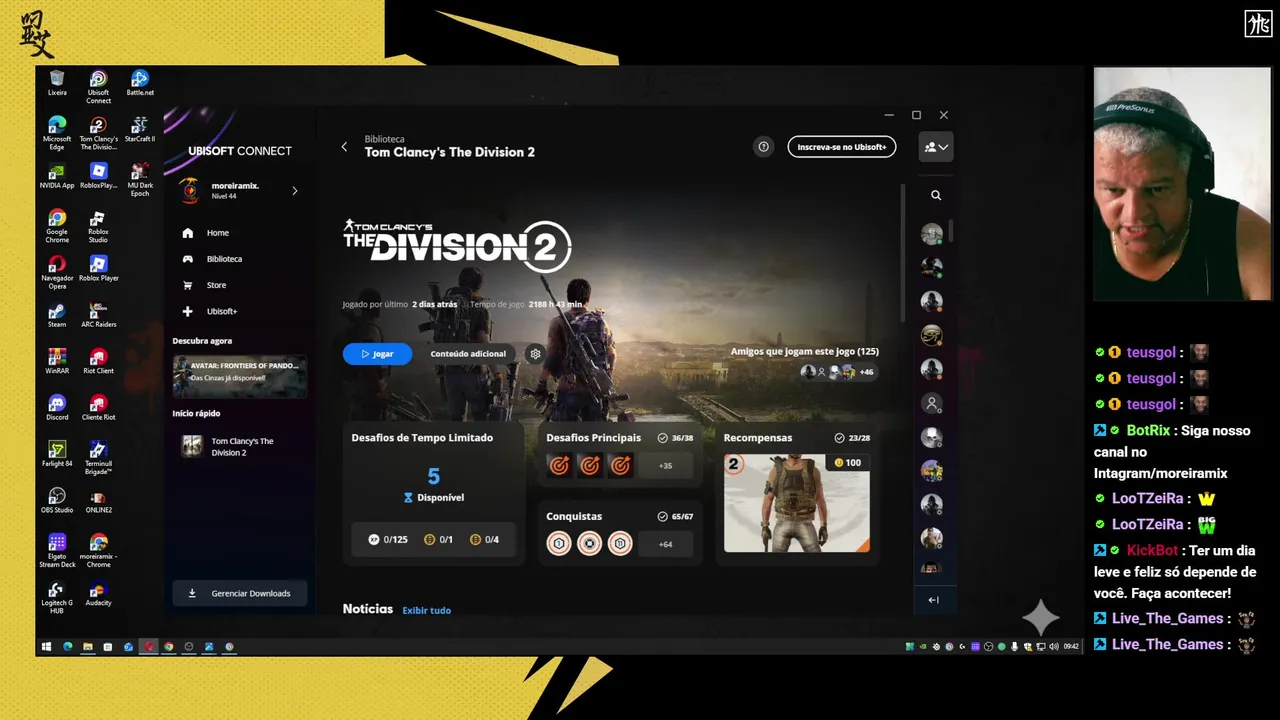1280x720 pixels.
Task: Open Riot Client desktop icon
Action: pos(98,361)
